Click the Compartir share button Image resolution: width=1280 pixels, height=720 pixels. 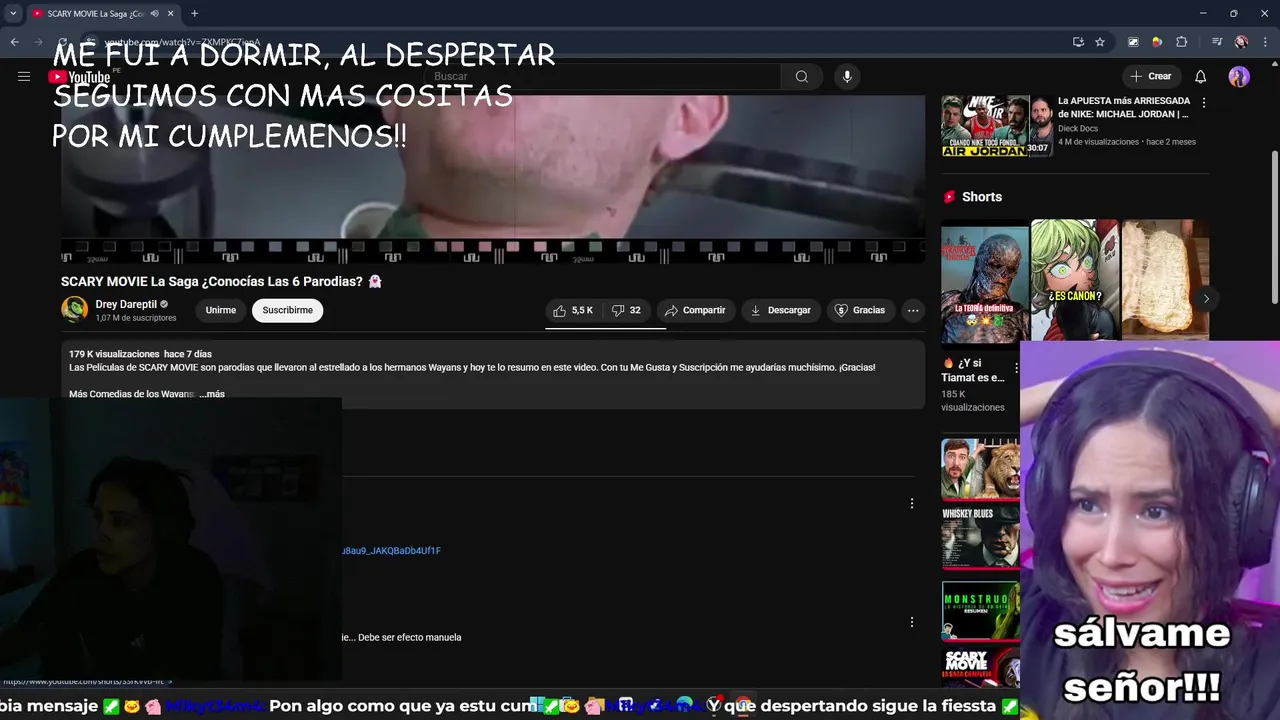point(695,310)
